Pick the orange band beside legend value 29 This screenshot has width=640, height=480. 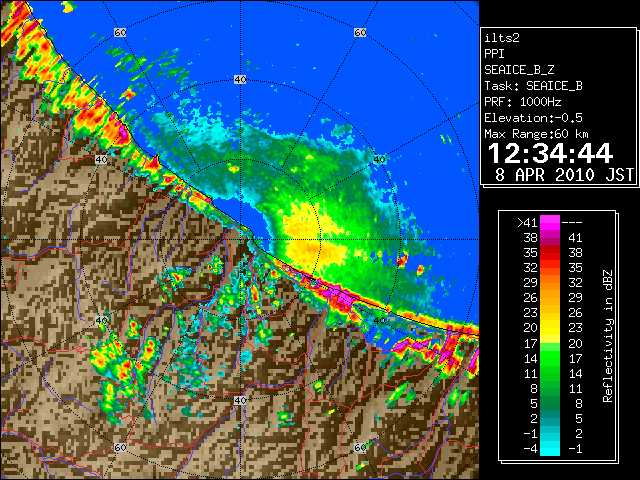tap(550, 283)
